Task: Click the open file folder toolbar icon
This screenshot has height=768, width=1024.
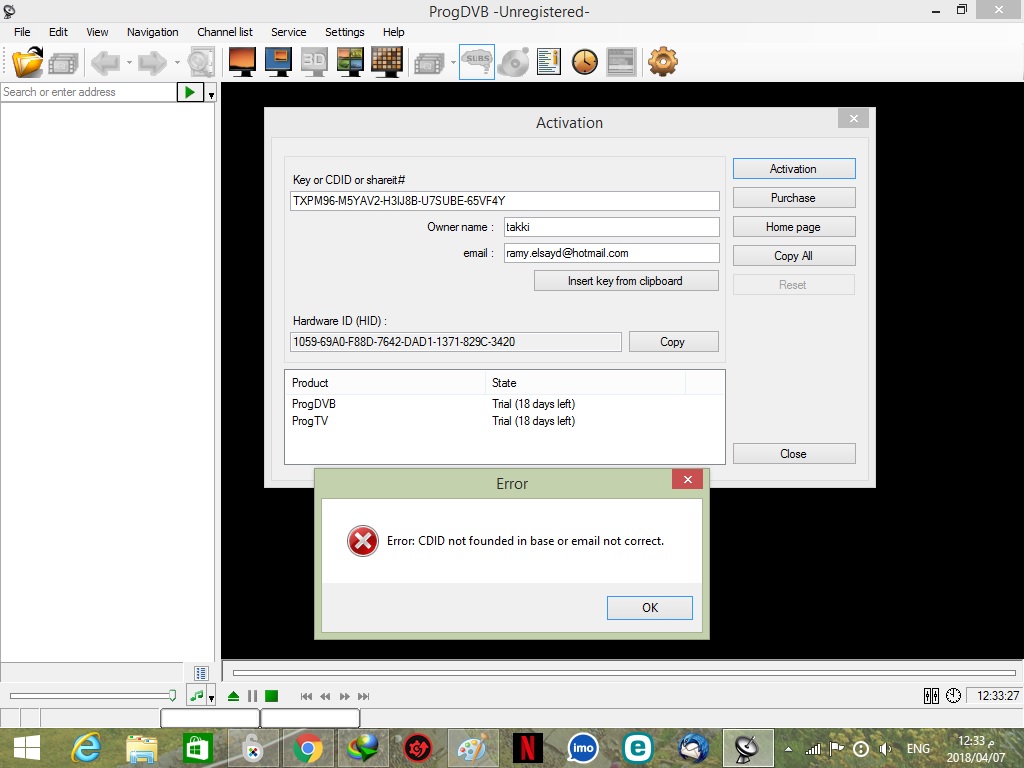Action: click(27, 62)
